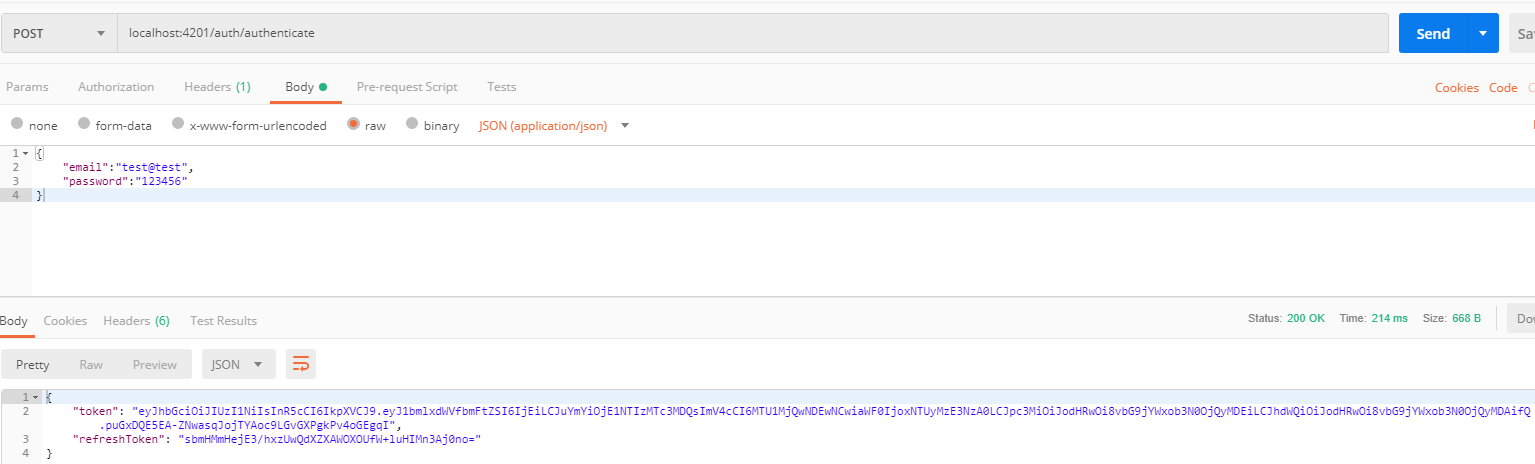
Task: Select the form-data radio button
Action: tap(115, 126)
